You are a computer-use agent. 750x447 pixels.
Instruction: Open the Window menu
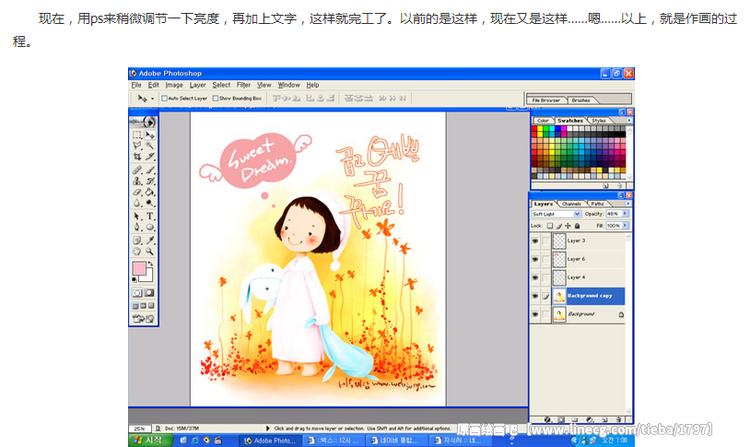[x=289, y=85]
